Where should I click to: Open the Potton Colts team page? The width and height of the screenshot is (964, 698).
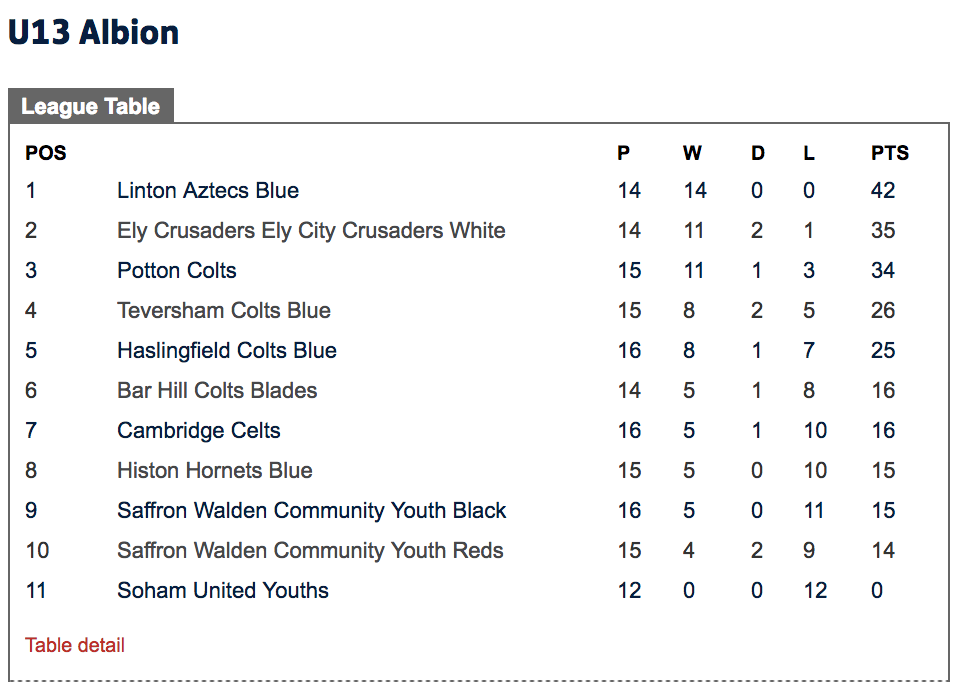(176, 271)
